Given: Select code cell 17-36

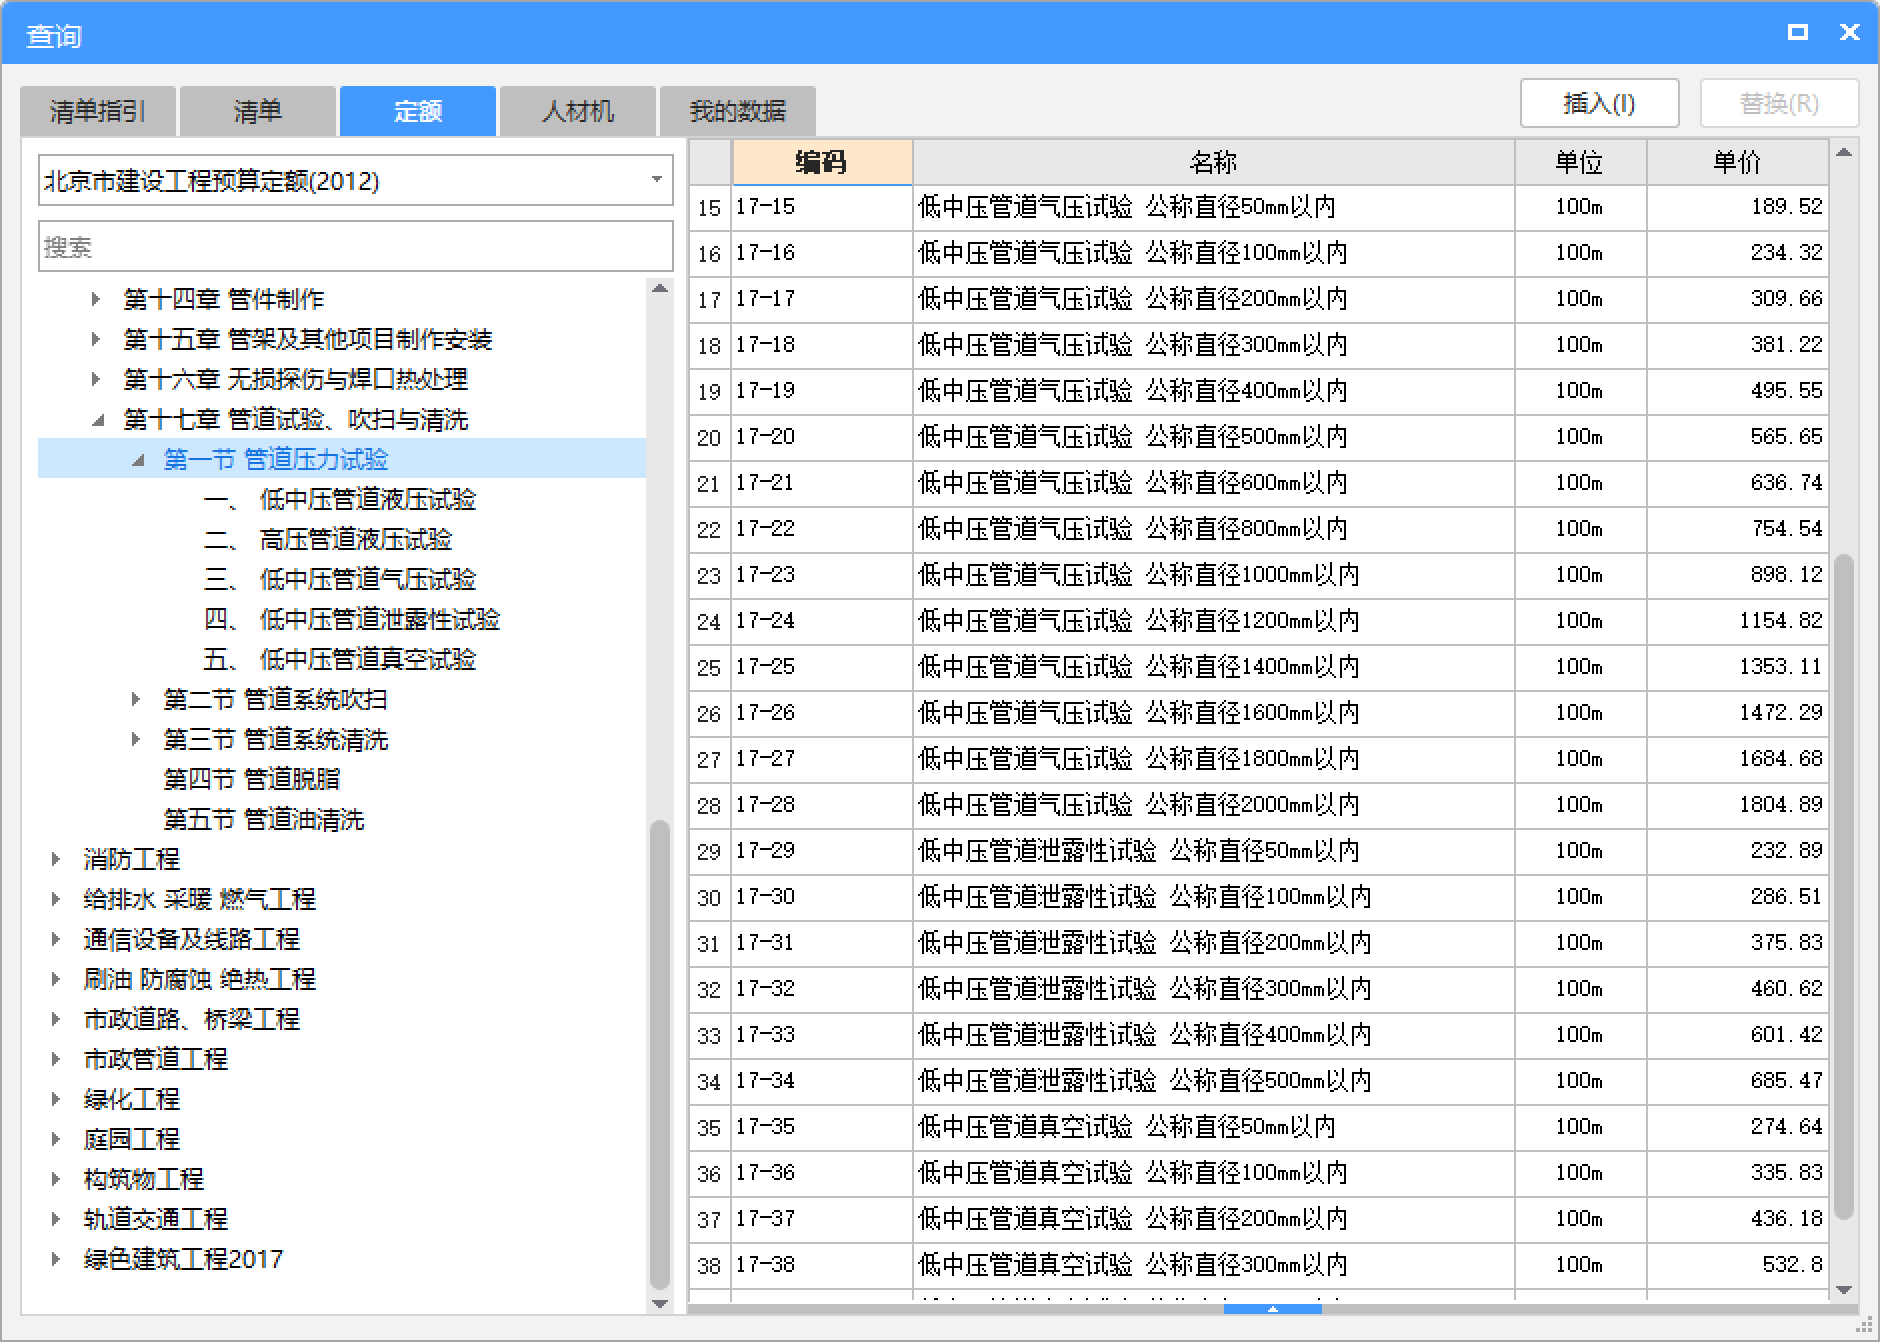Looking at the screenshot, I should tap(822, 1173).
